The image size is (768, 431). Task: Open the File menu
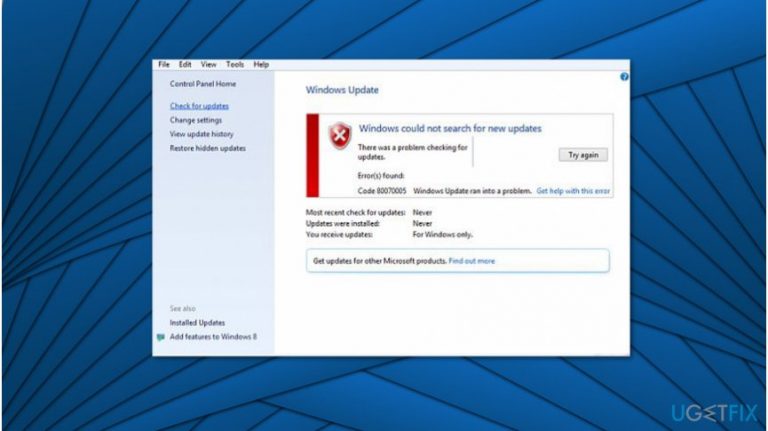[x=164, y=65]
